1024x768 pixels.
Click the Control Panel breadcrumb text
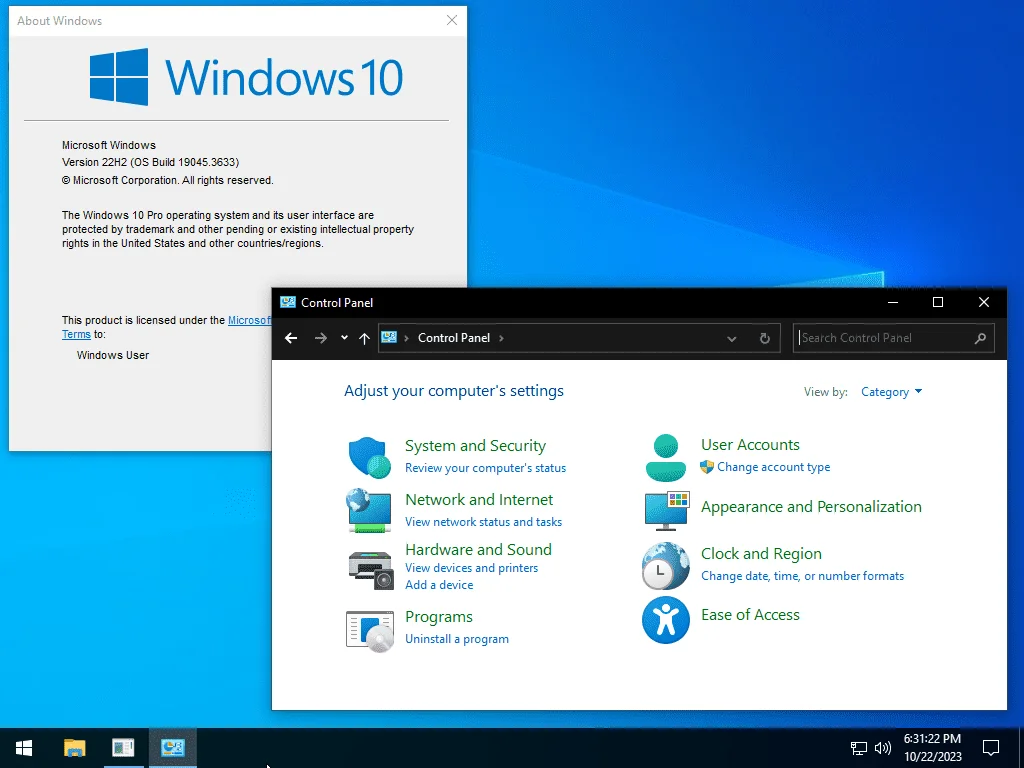coord(454,338)
